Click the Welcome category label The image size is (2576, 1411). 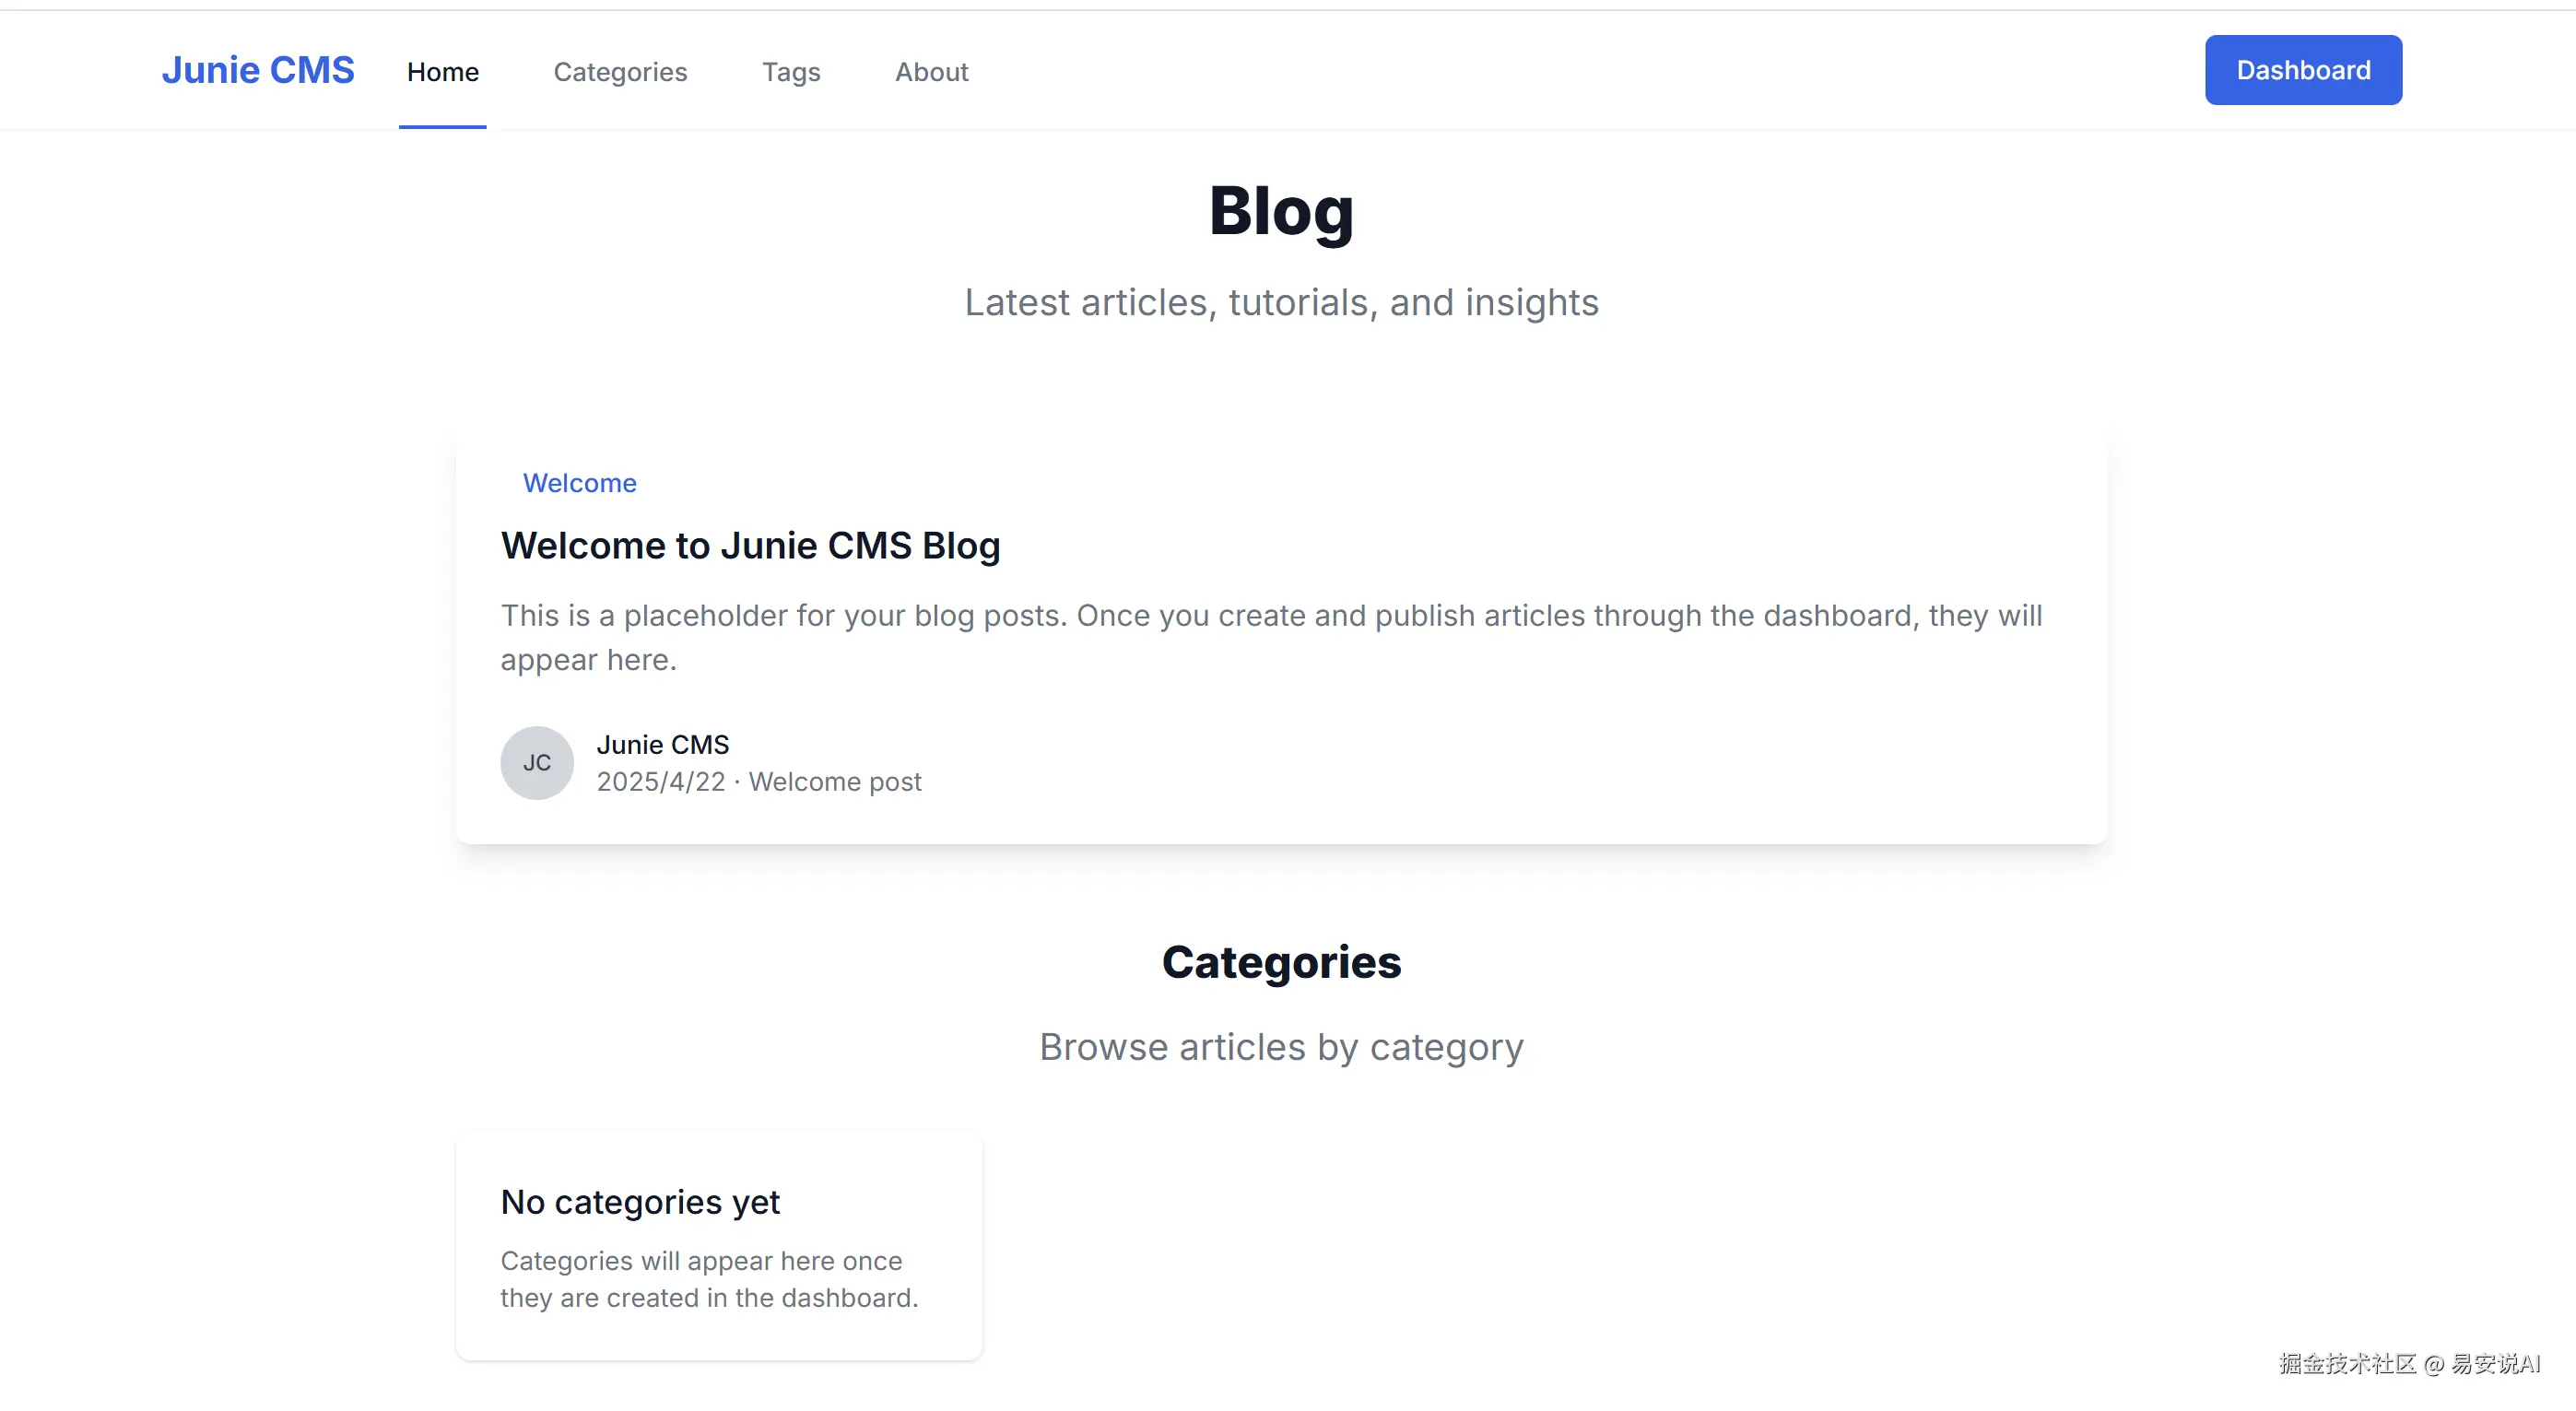[x=579, y=483]
